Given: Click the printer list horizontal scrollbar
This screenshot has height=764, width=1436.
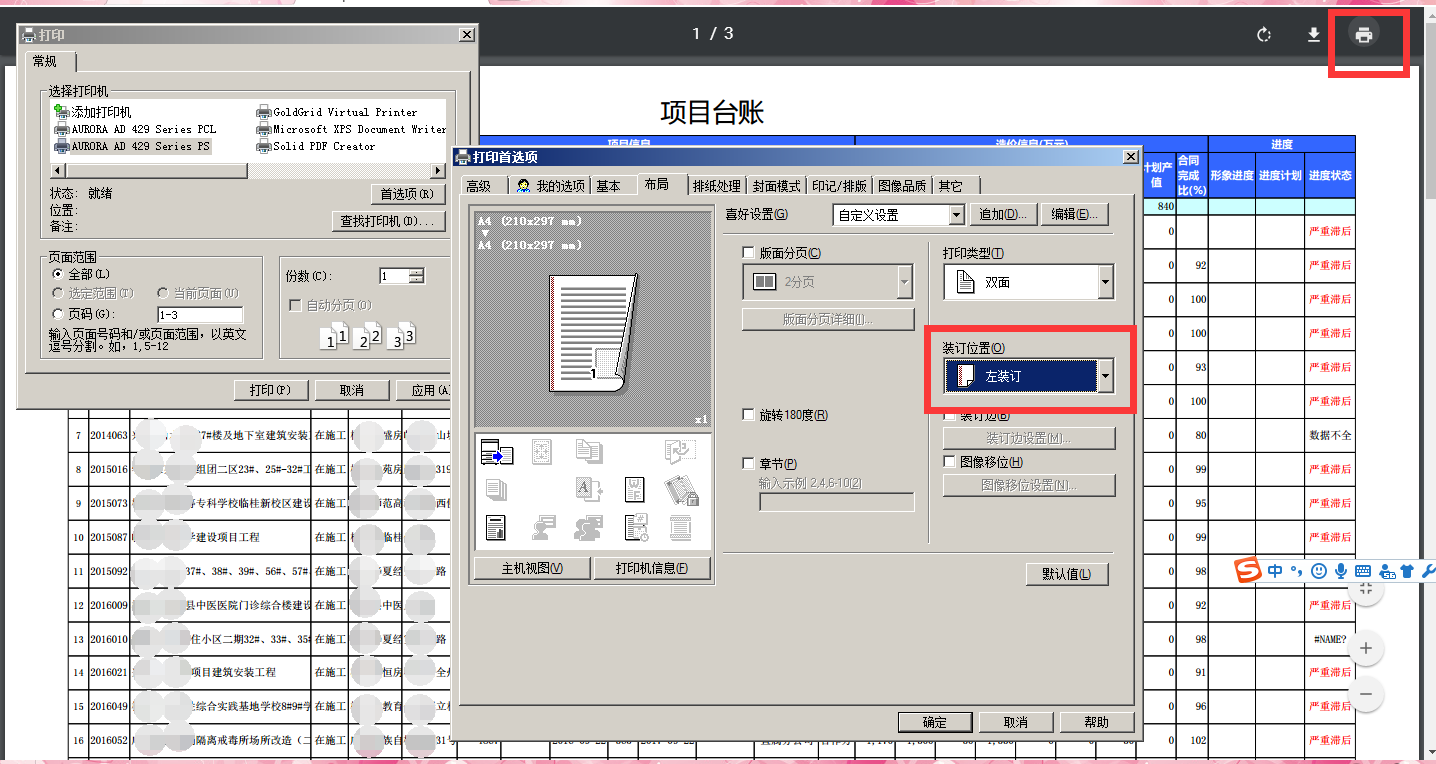Looking at the screenshot, I should click(x=248, y=171).
